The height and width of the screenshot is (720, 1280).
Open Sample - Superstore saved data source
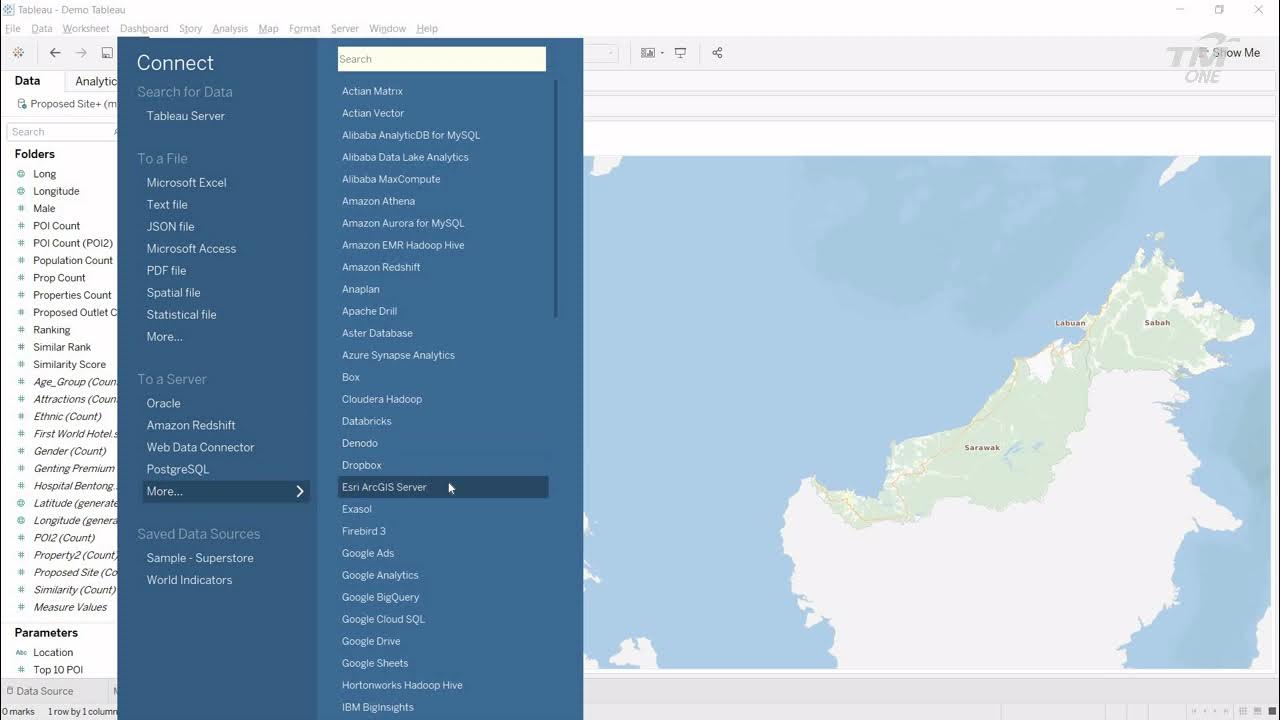pos(200,558)
